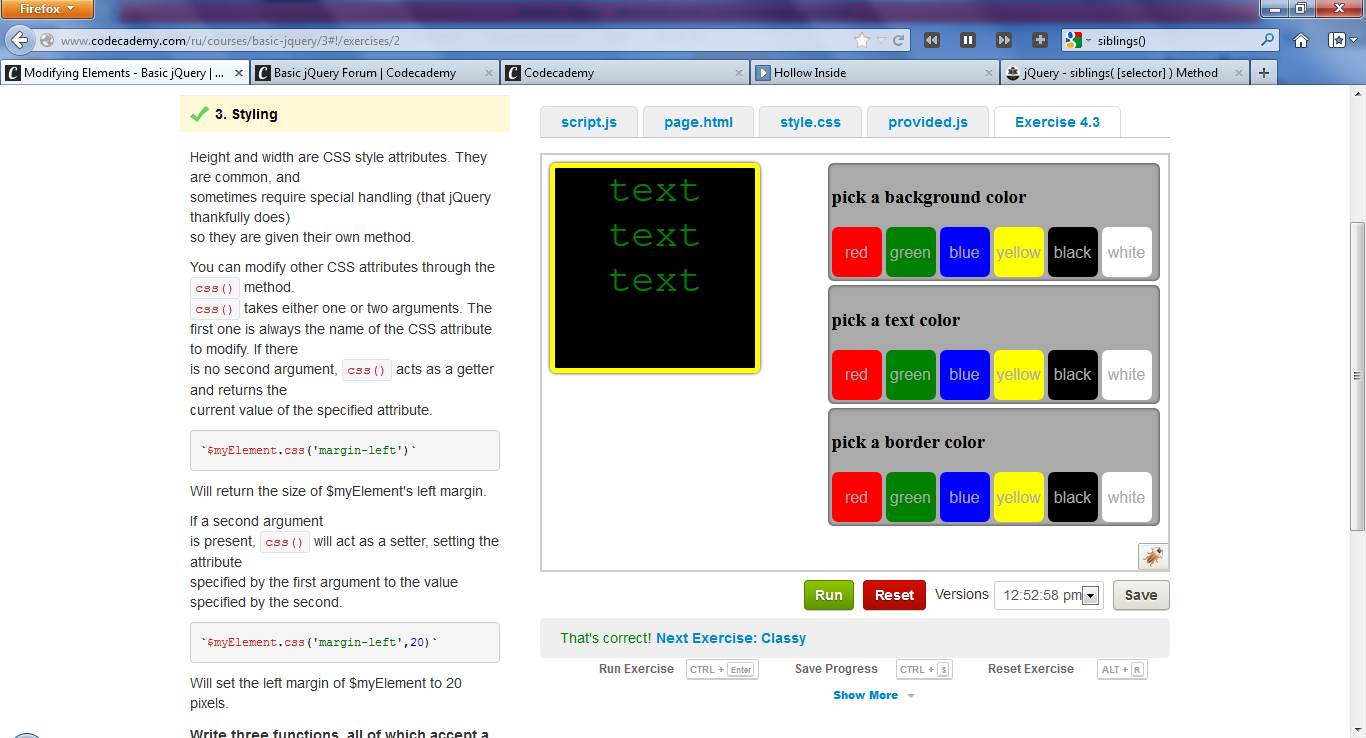Click the 'pick a border color' heading
This screenshot has width=1366, height=738.
pyautogui.click(x=908, y=442)
